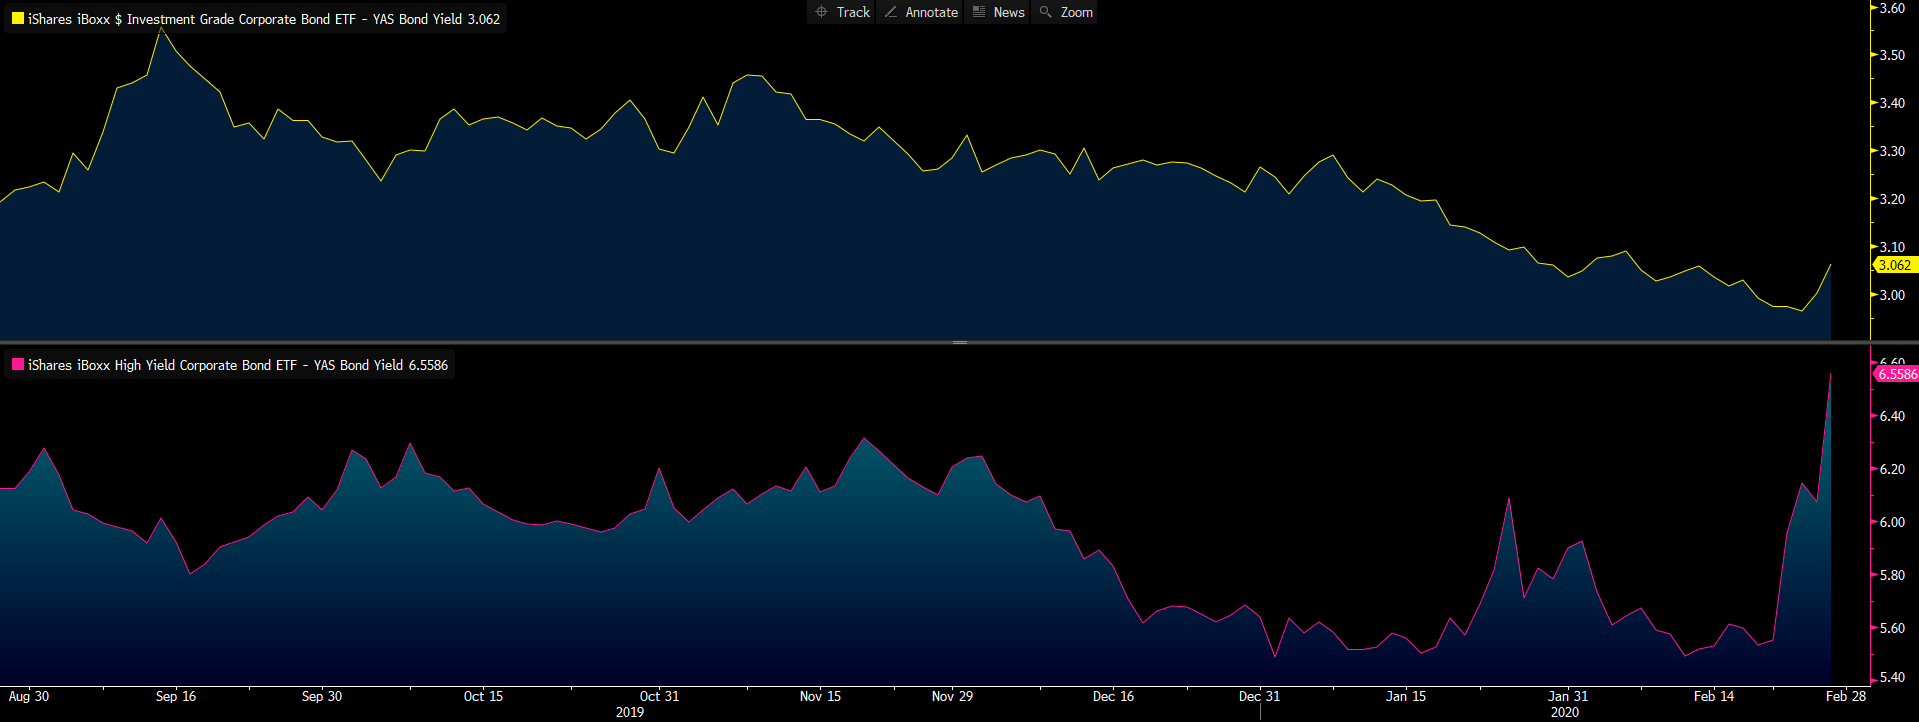Activate the Zoom magnifier tool
The height and width of the screenshot is (722, 1919).
(1066, 12)
